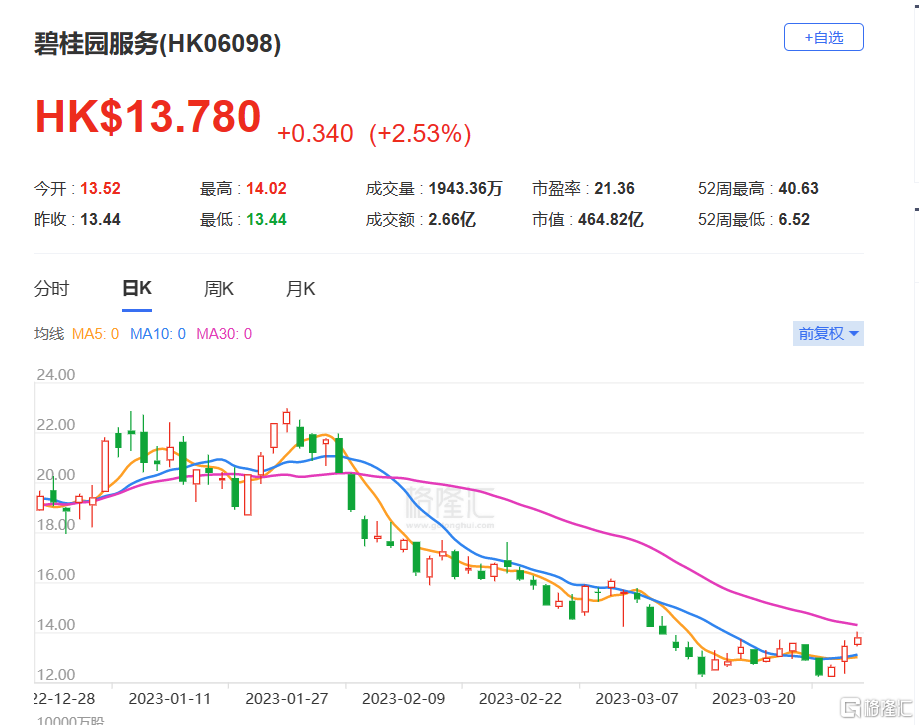The image size is (919, 725).
Task: Click the current price HK$13.780
Action: point(148,117)
